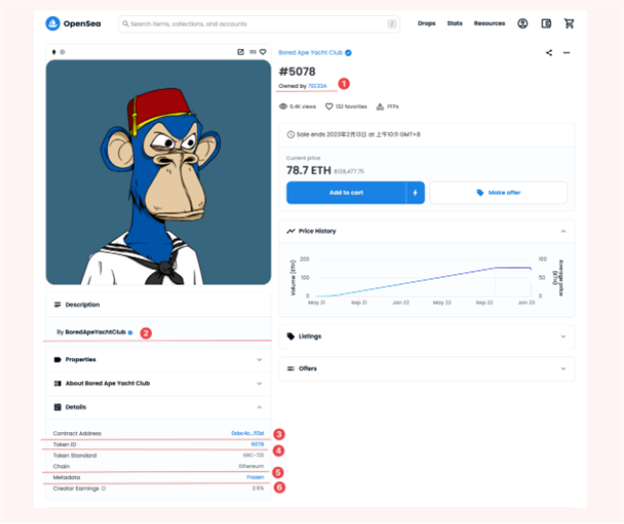The width and height of the screenshot is (624, 524).
Task: Click the Creator Earnings info icon
Action: click(103, 488)
